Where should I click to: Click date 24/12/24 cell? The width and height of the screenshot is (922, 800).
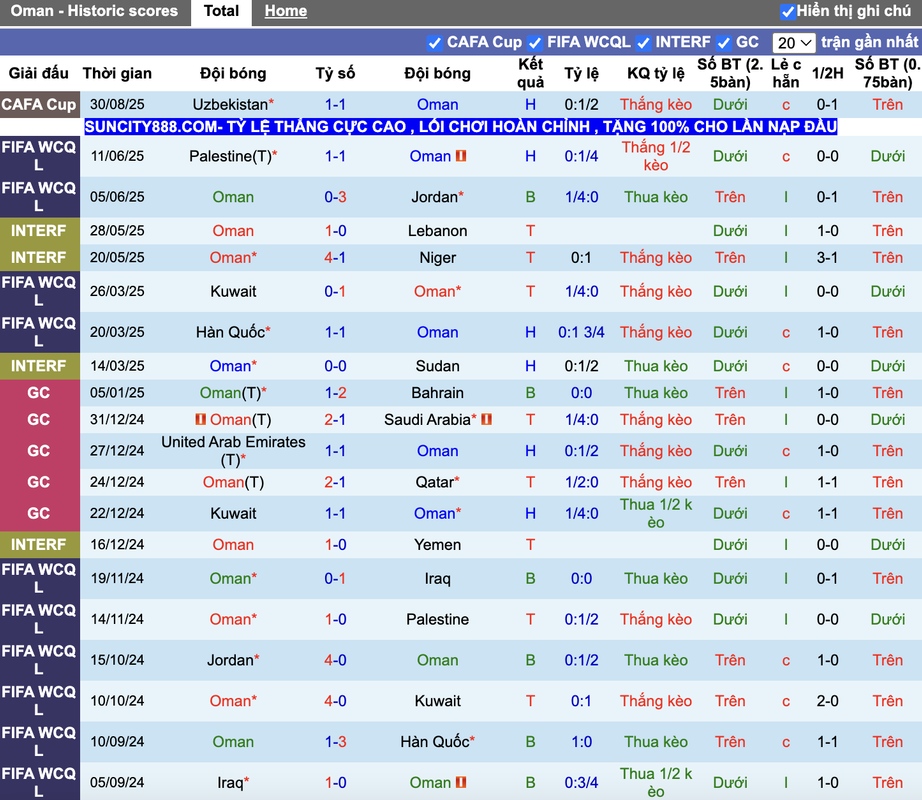coord(117,483)
